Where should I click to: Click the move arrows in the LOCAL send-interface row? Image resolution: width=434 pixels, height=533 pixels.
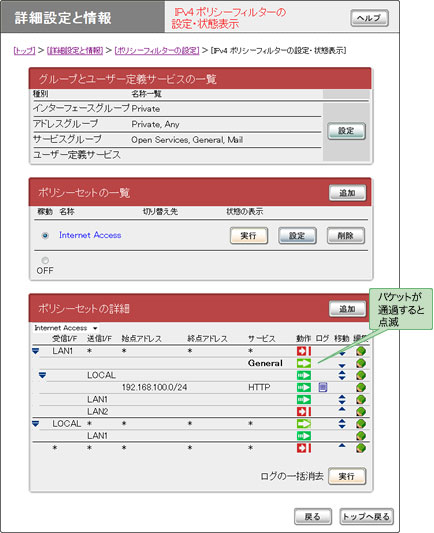point(342,375)
